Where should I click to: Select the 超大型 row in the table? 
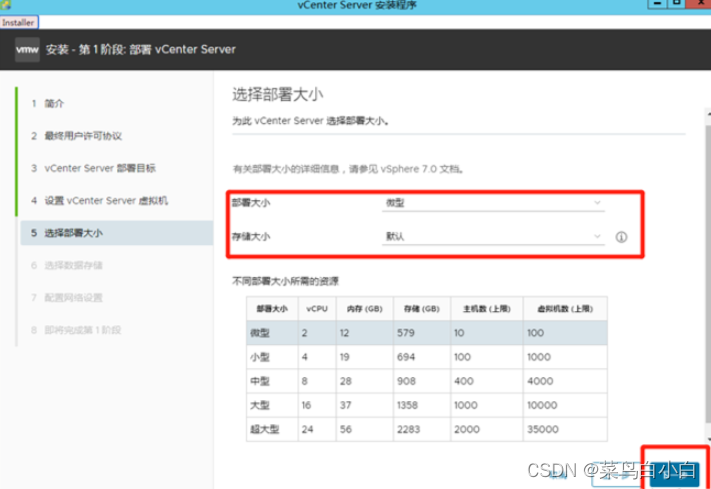point(427,429)
